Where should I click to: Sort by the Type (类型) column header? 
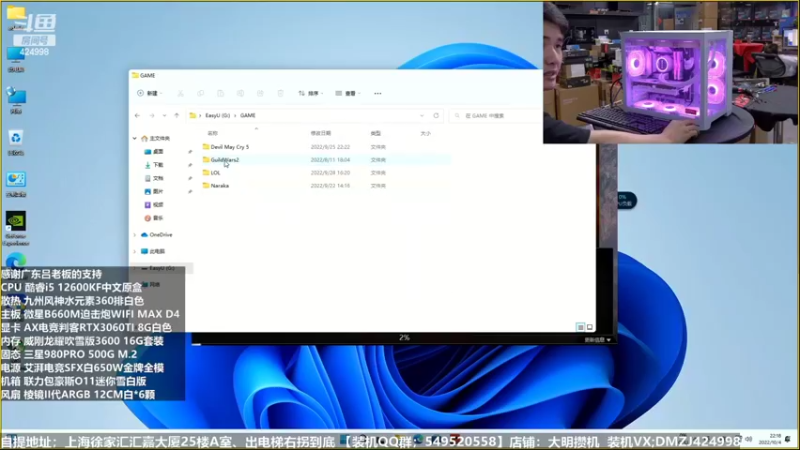[x=376, y=133]
